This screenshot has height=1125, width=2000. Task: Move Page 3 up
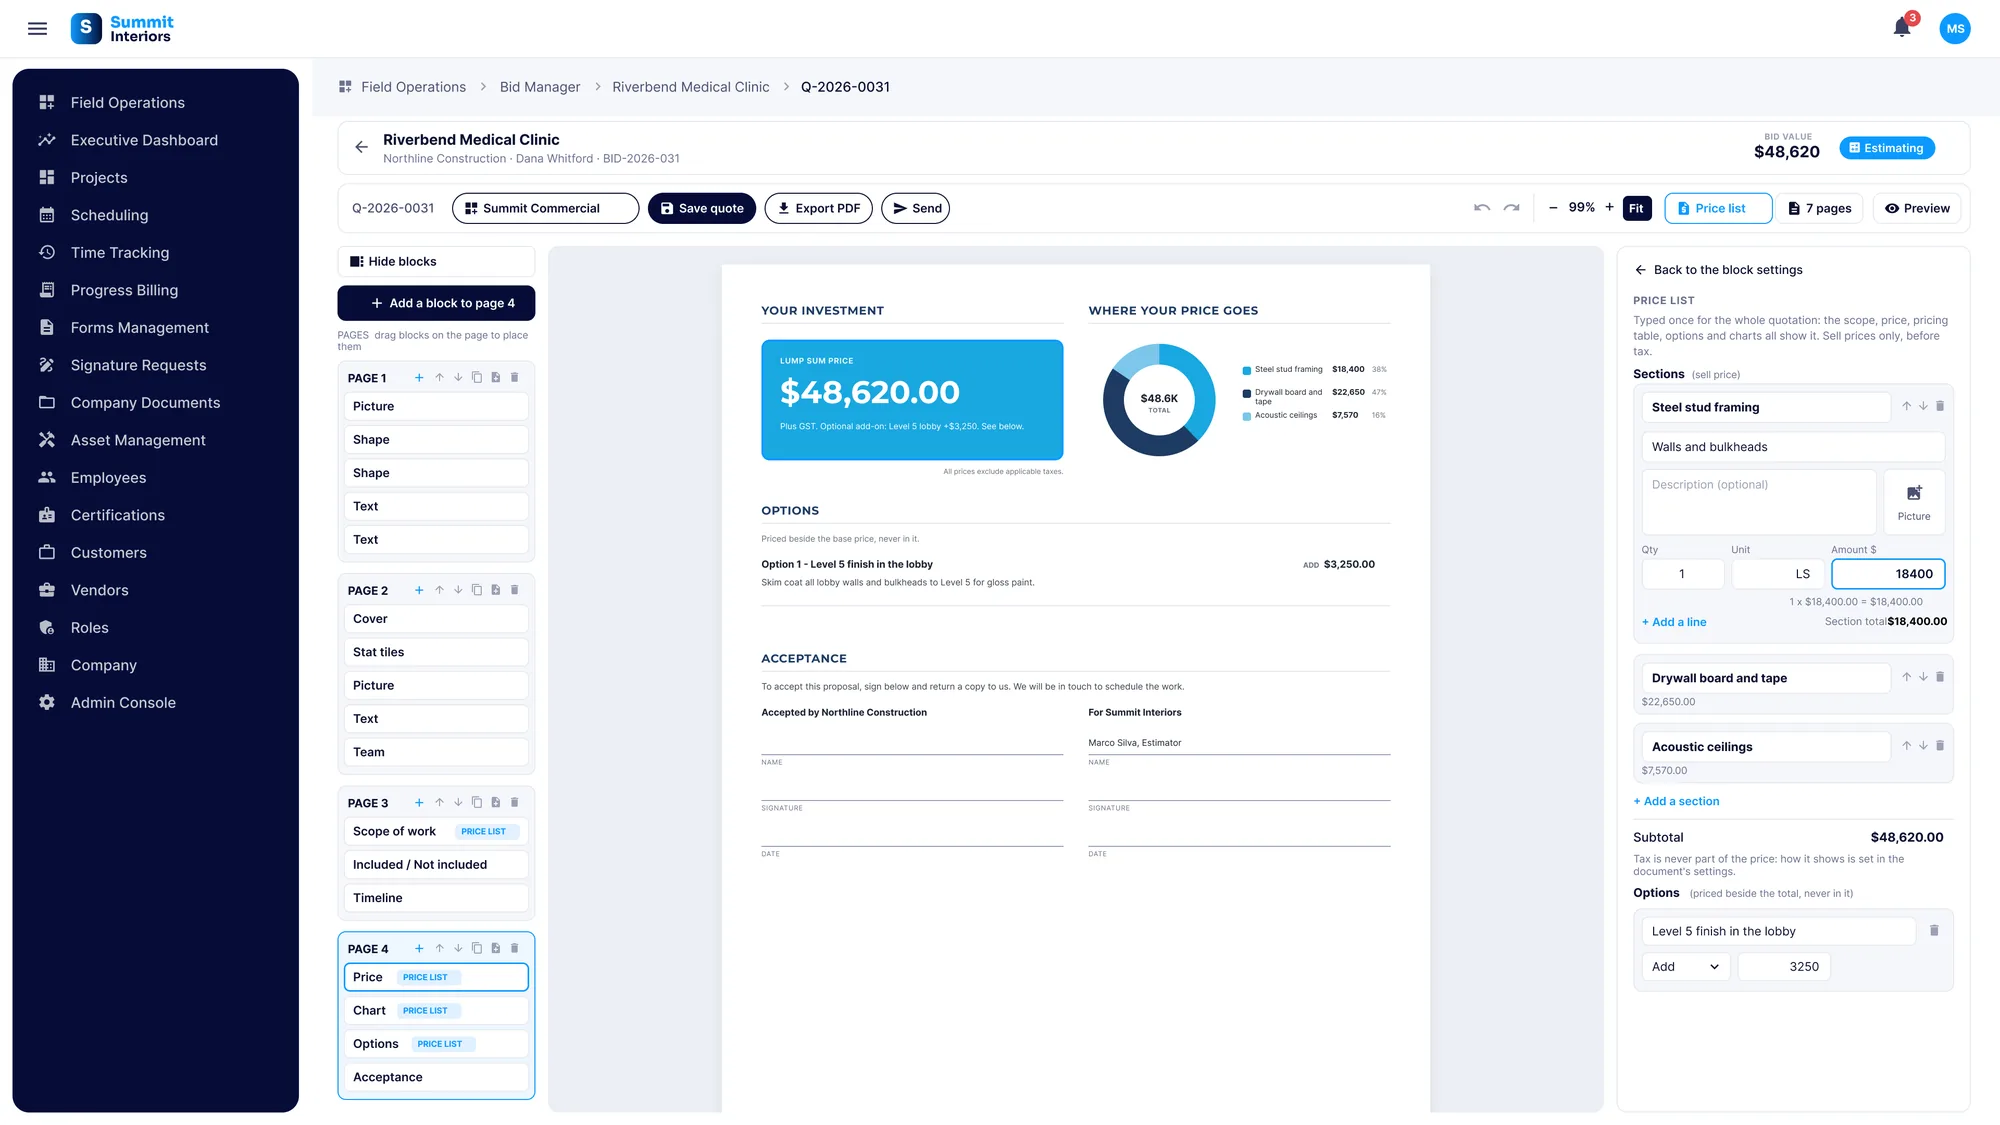click(x=439, y=803)
